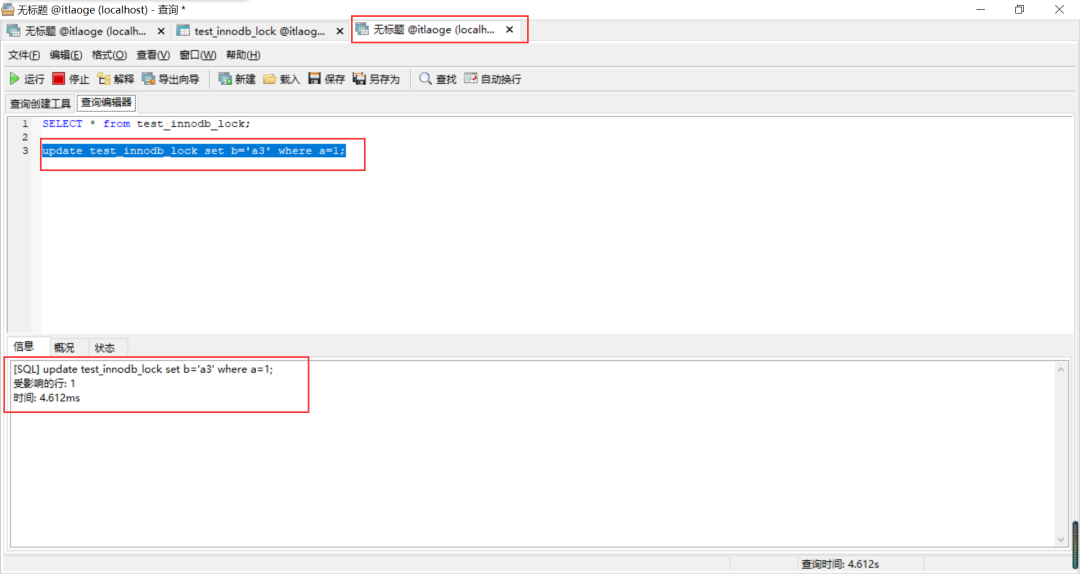Open 解释 explain plan tool
Viewport: 1080px width, 574px height.
click(x=116, y=79)
